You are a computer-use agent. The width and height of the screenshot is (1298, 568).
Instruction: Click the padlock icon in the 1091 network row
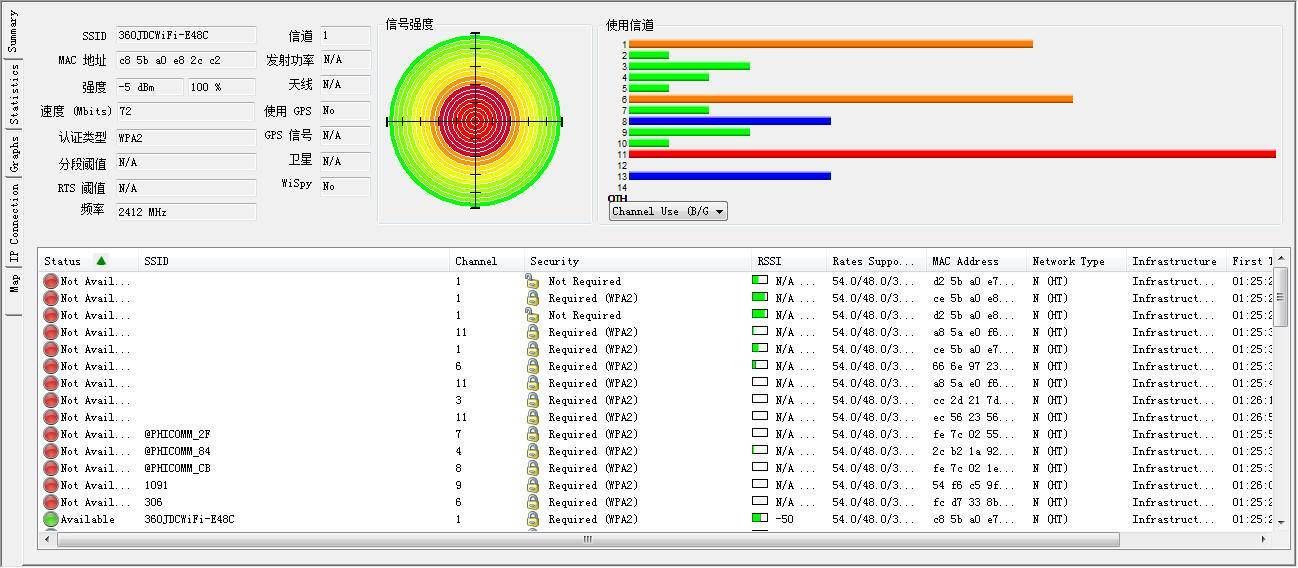coord(533,486)
